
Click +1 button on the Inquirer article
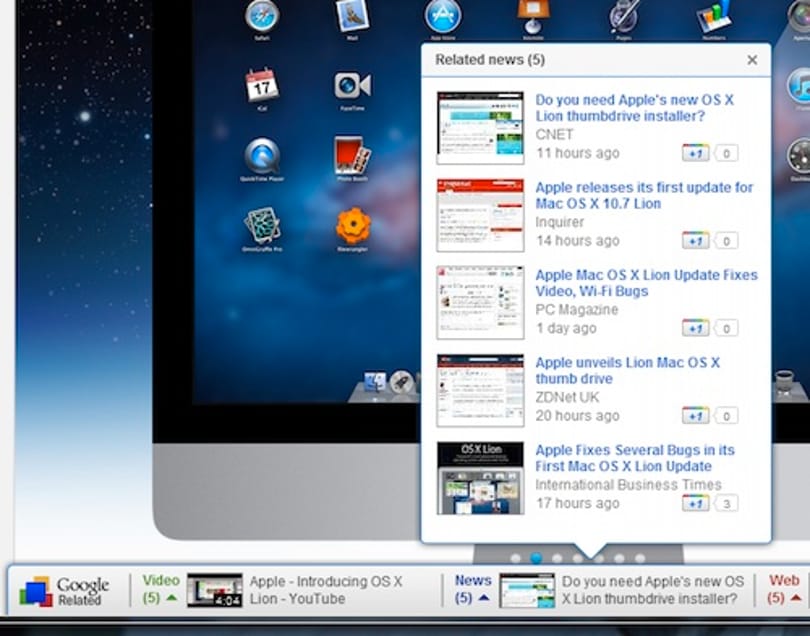[695, 240]
